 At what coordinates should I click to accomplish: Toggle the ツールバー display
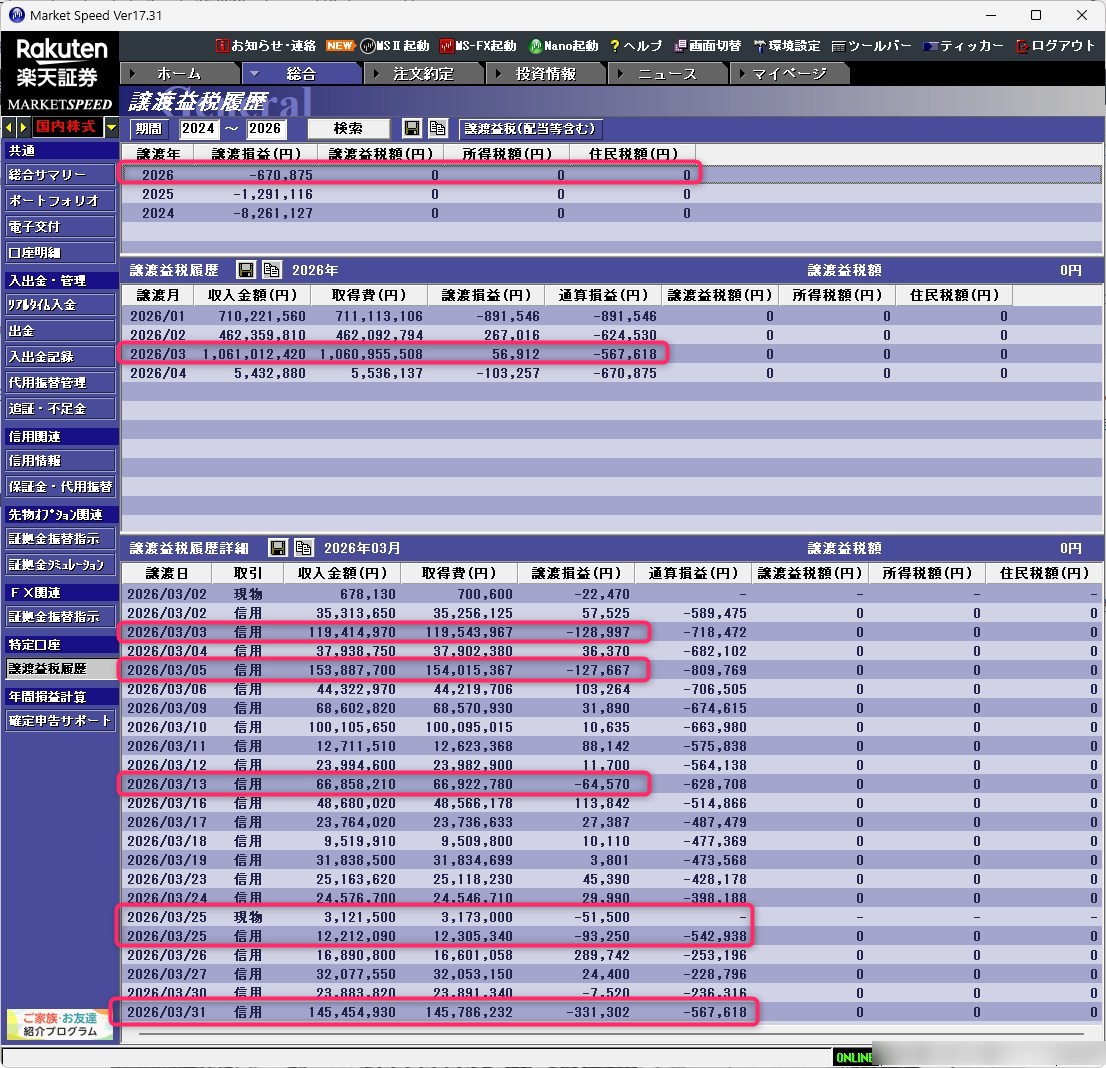click(871, 46)
